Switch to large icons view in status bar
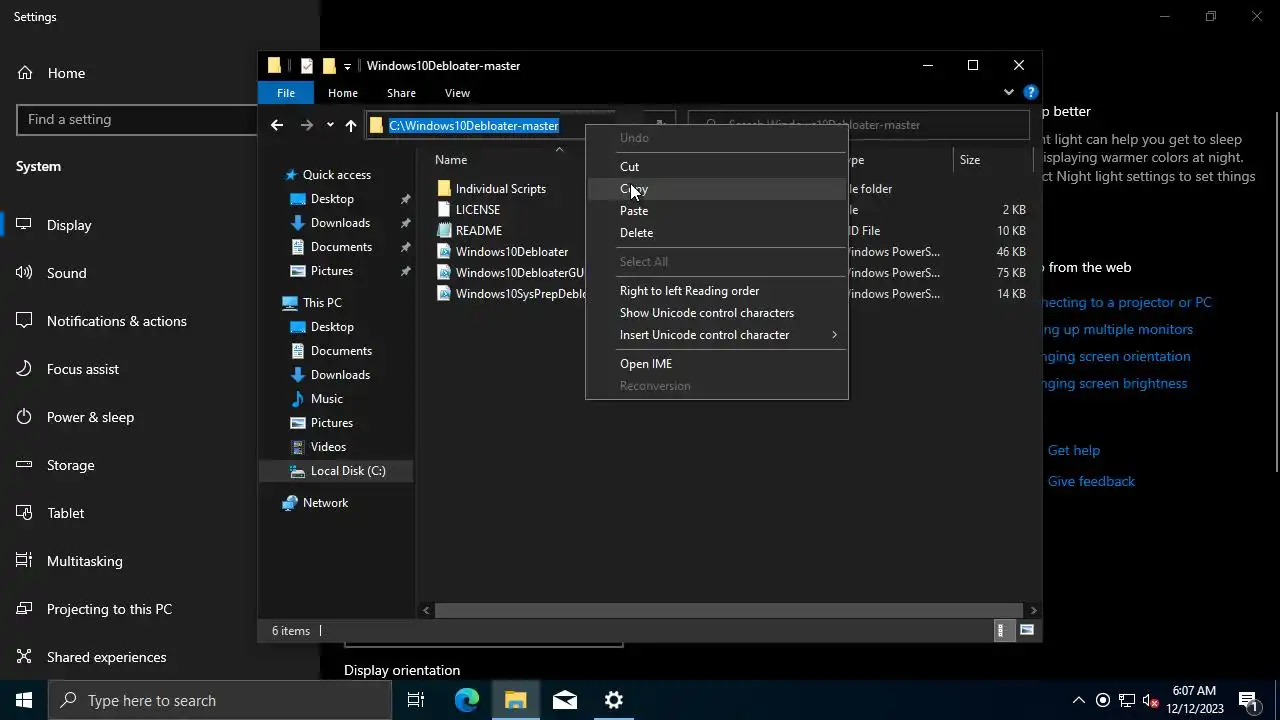This screenshot has width=1280, height=720. pos(1027,631)
